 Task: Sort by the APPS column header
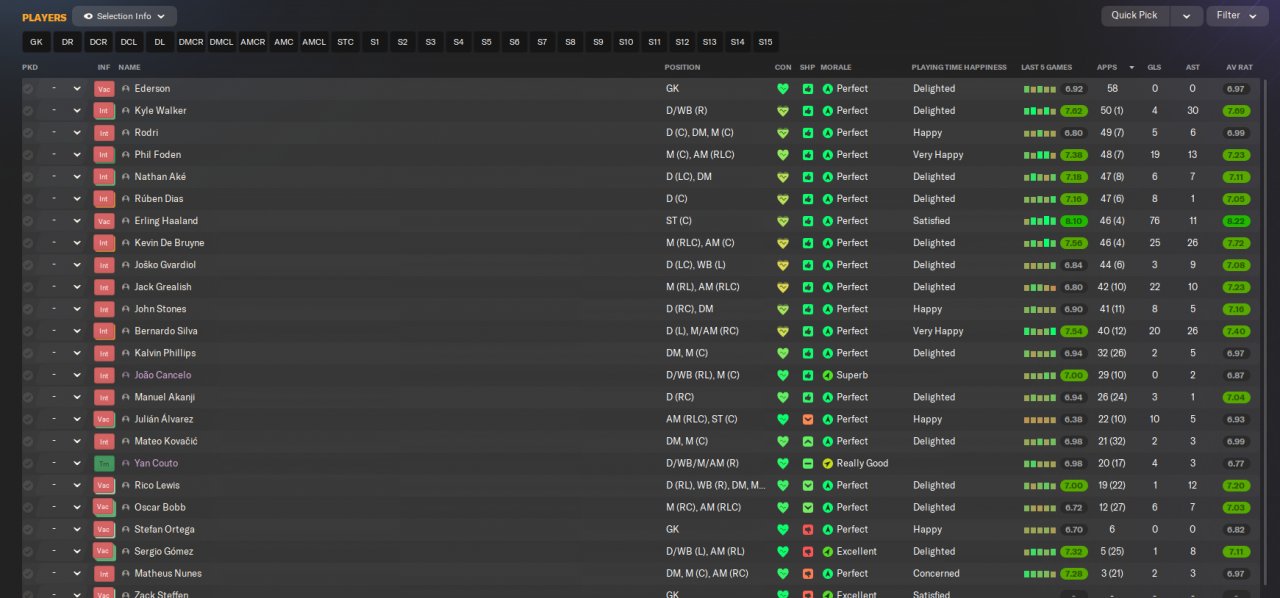(x=1107, y=67)
